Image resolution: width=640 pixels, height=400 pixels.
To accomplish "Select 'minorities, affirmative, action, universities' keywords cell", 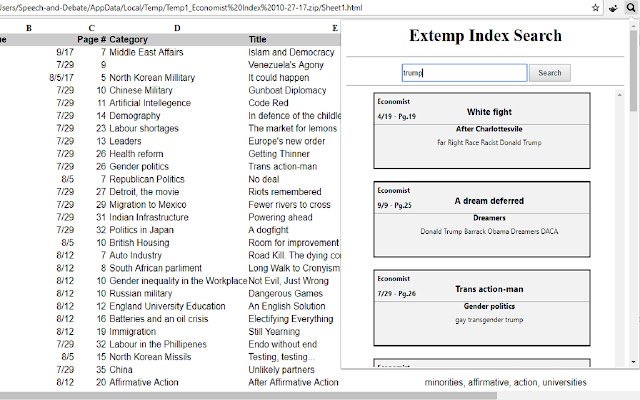I will [505, 382].
